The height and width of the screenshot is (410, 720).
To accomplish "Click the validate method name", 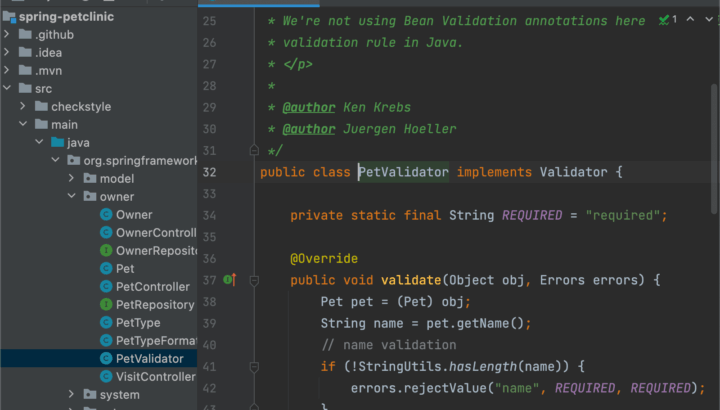I will click(411, 280).
